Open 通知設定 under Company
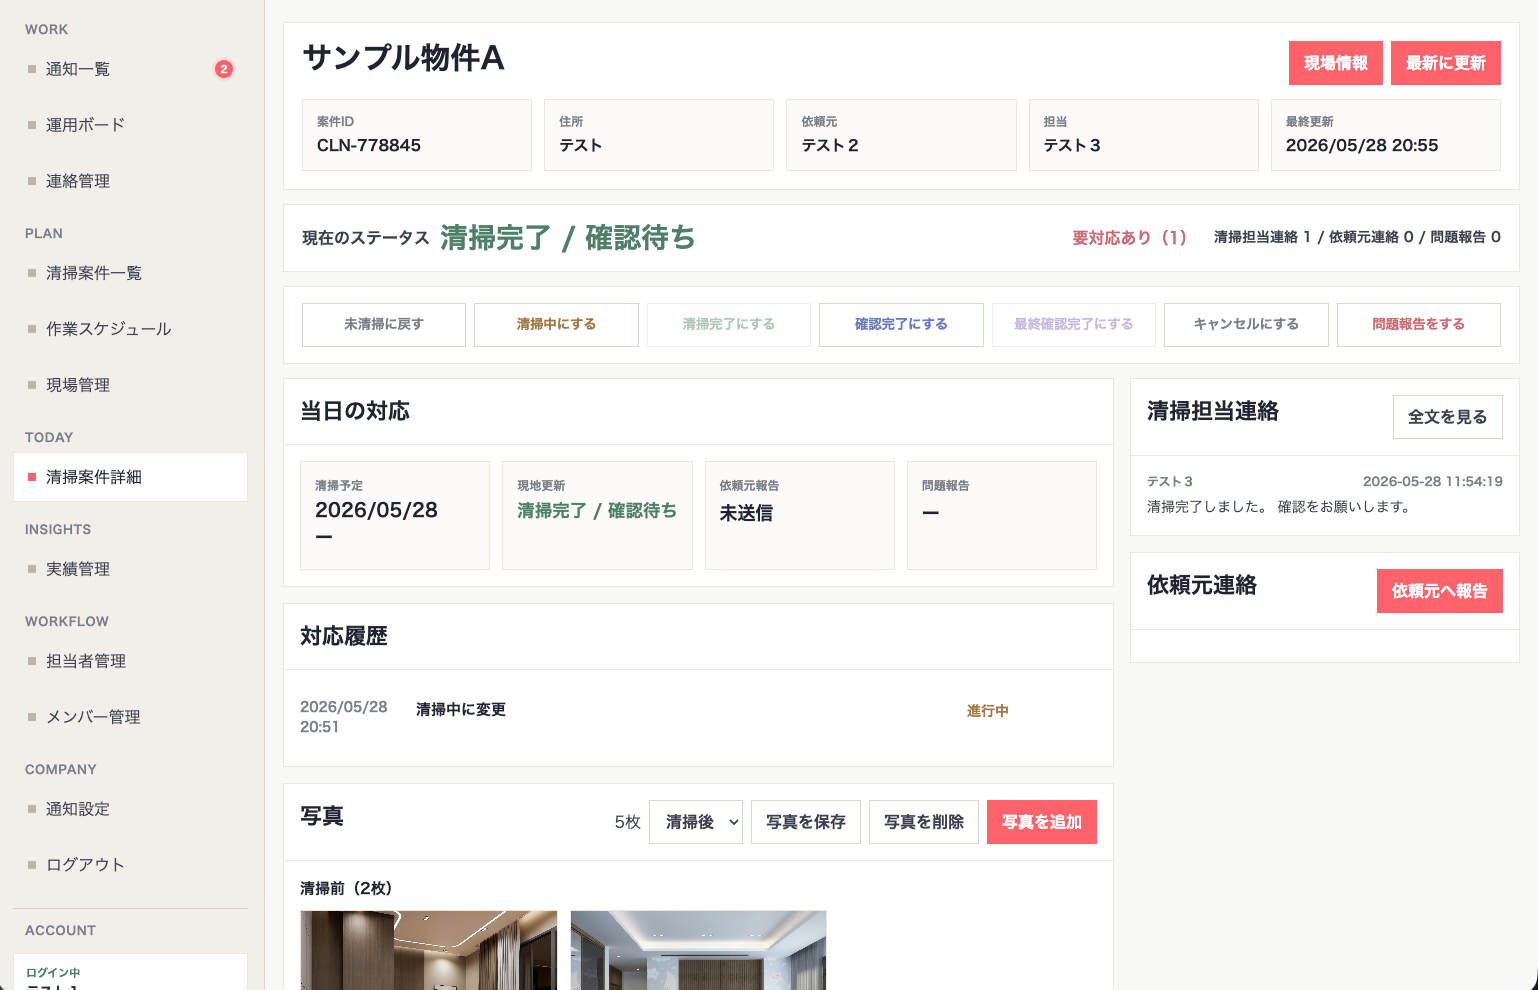 (x=130, y=809)
